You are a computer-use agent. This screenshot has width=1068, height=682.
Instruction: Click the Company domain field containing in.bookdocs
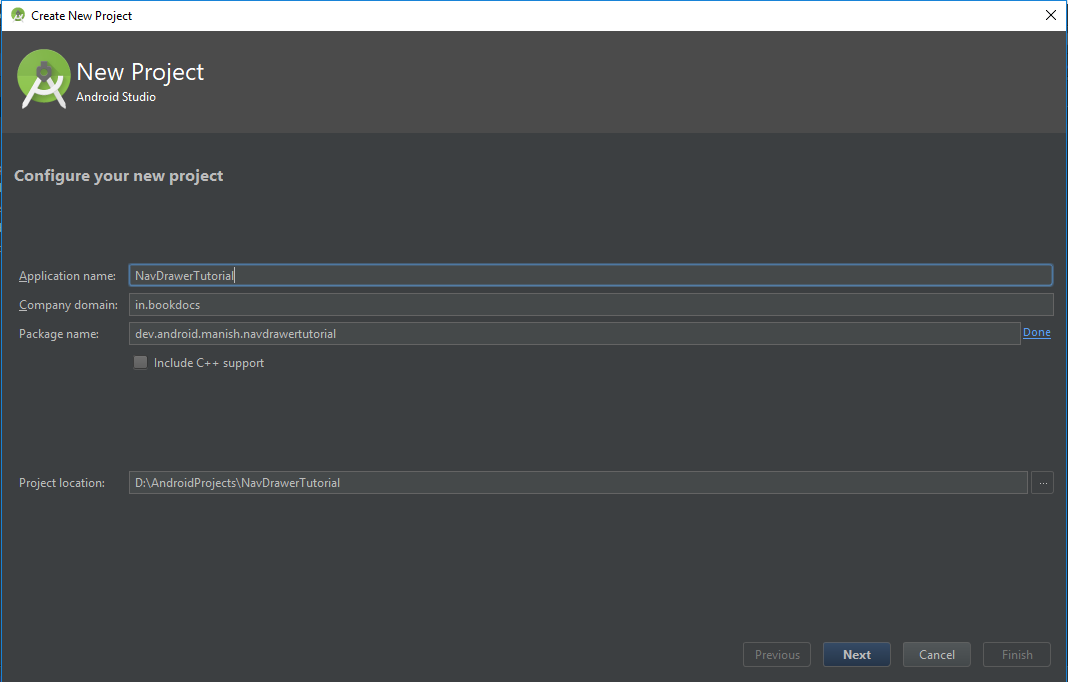click(591, 305)
